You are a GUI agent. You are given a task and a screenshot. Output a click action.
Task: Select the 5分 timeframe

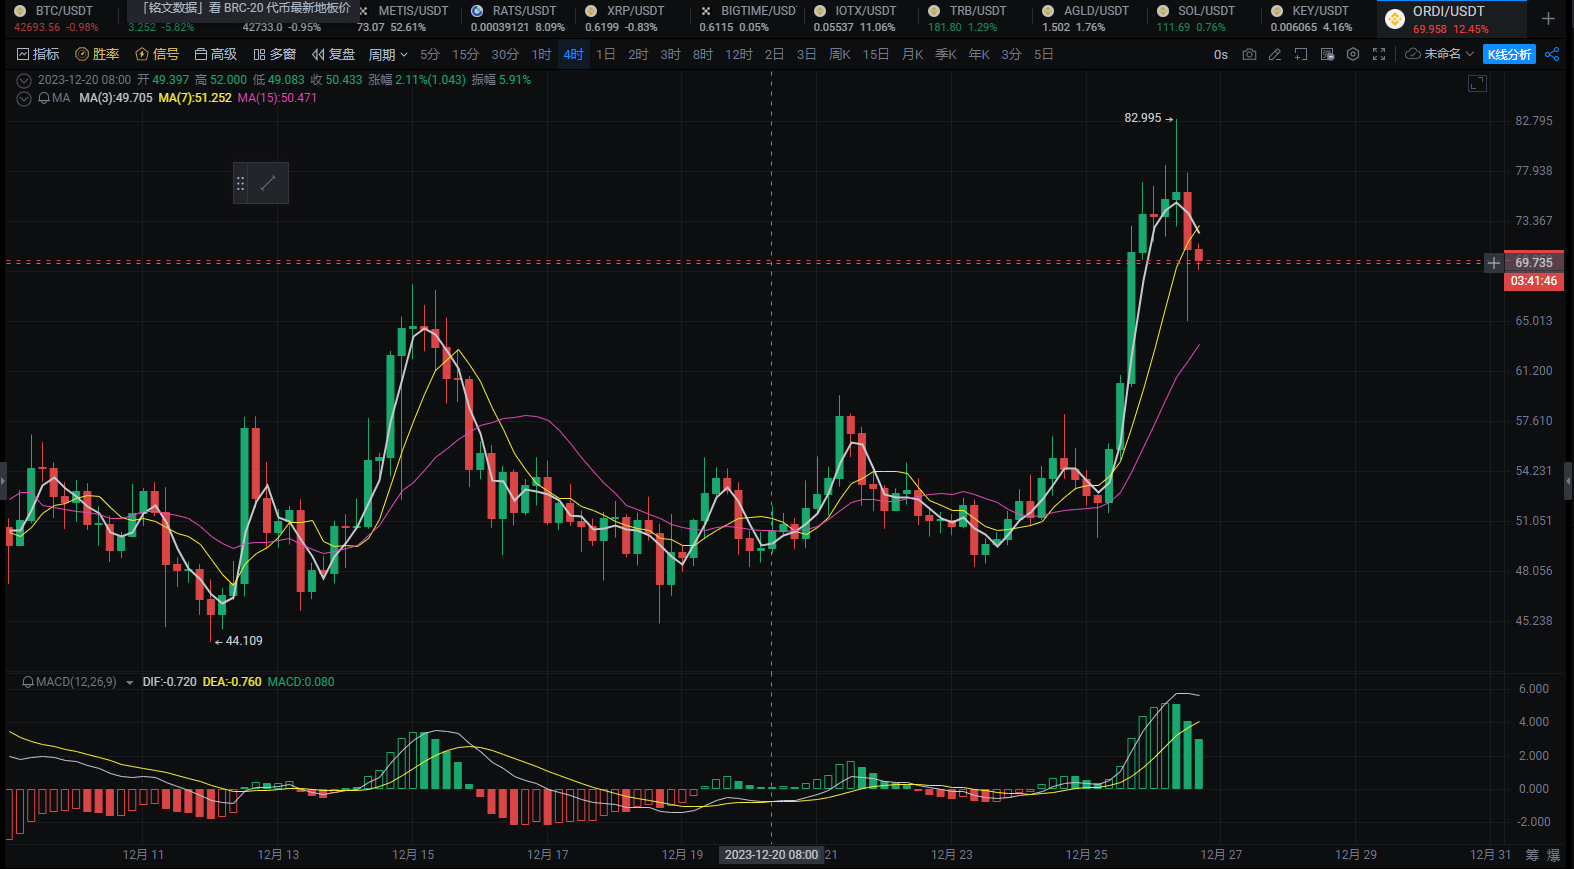430,54
